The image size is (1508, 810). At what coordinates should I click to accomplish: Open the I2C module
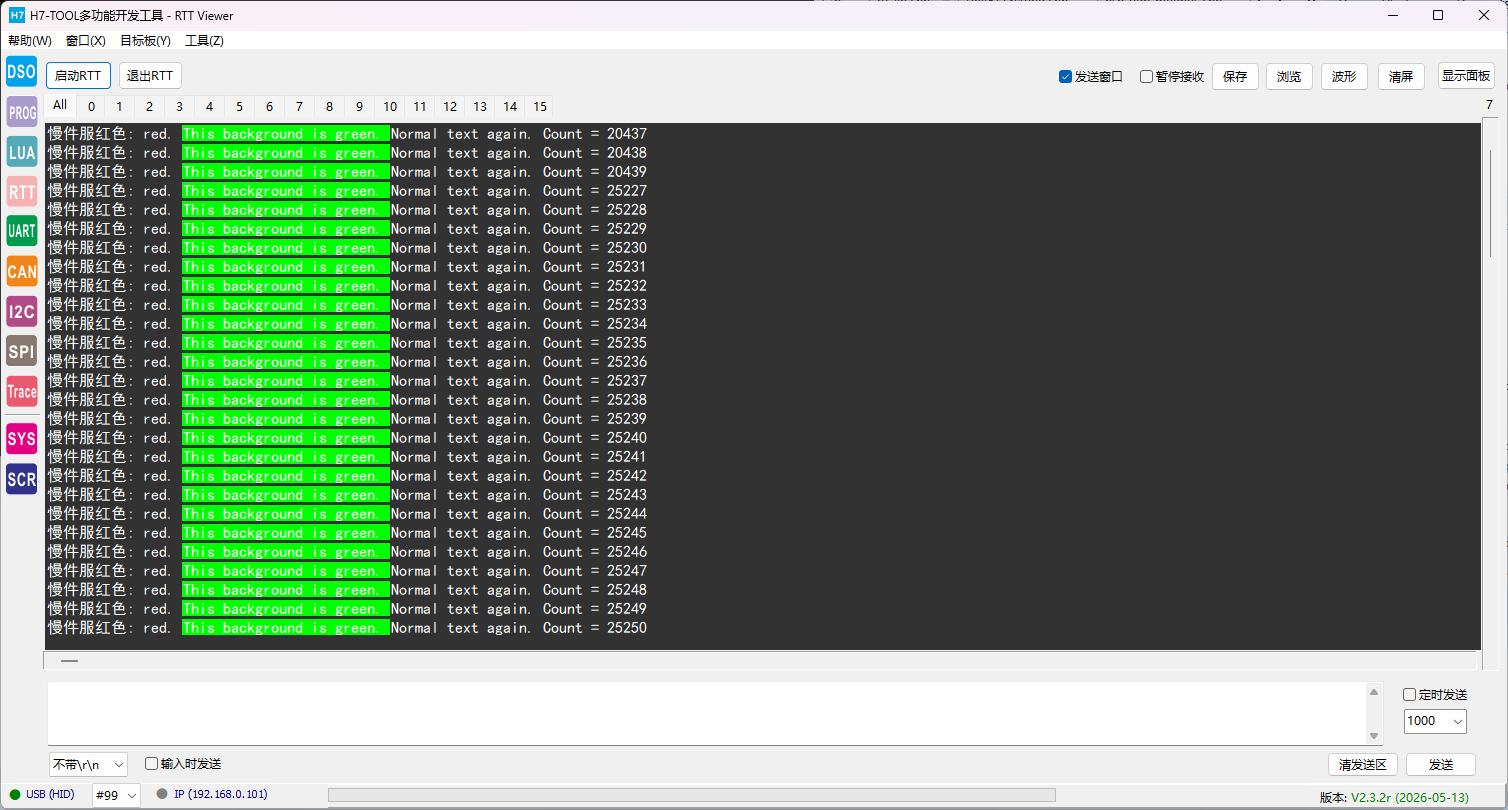(21, 311)
